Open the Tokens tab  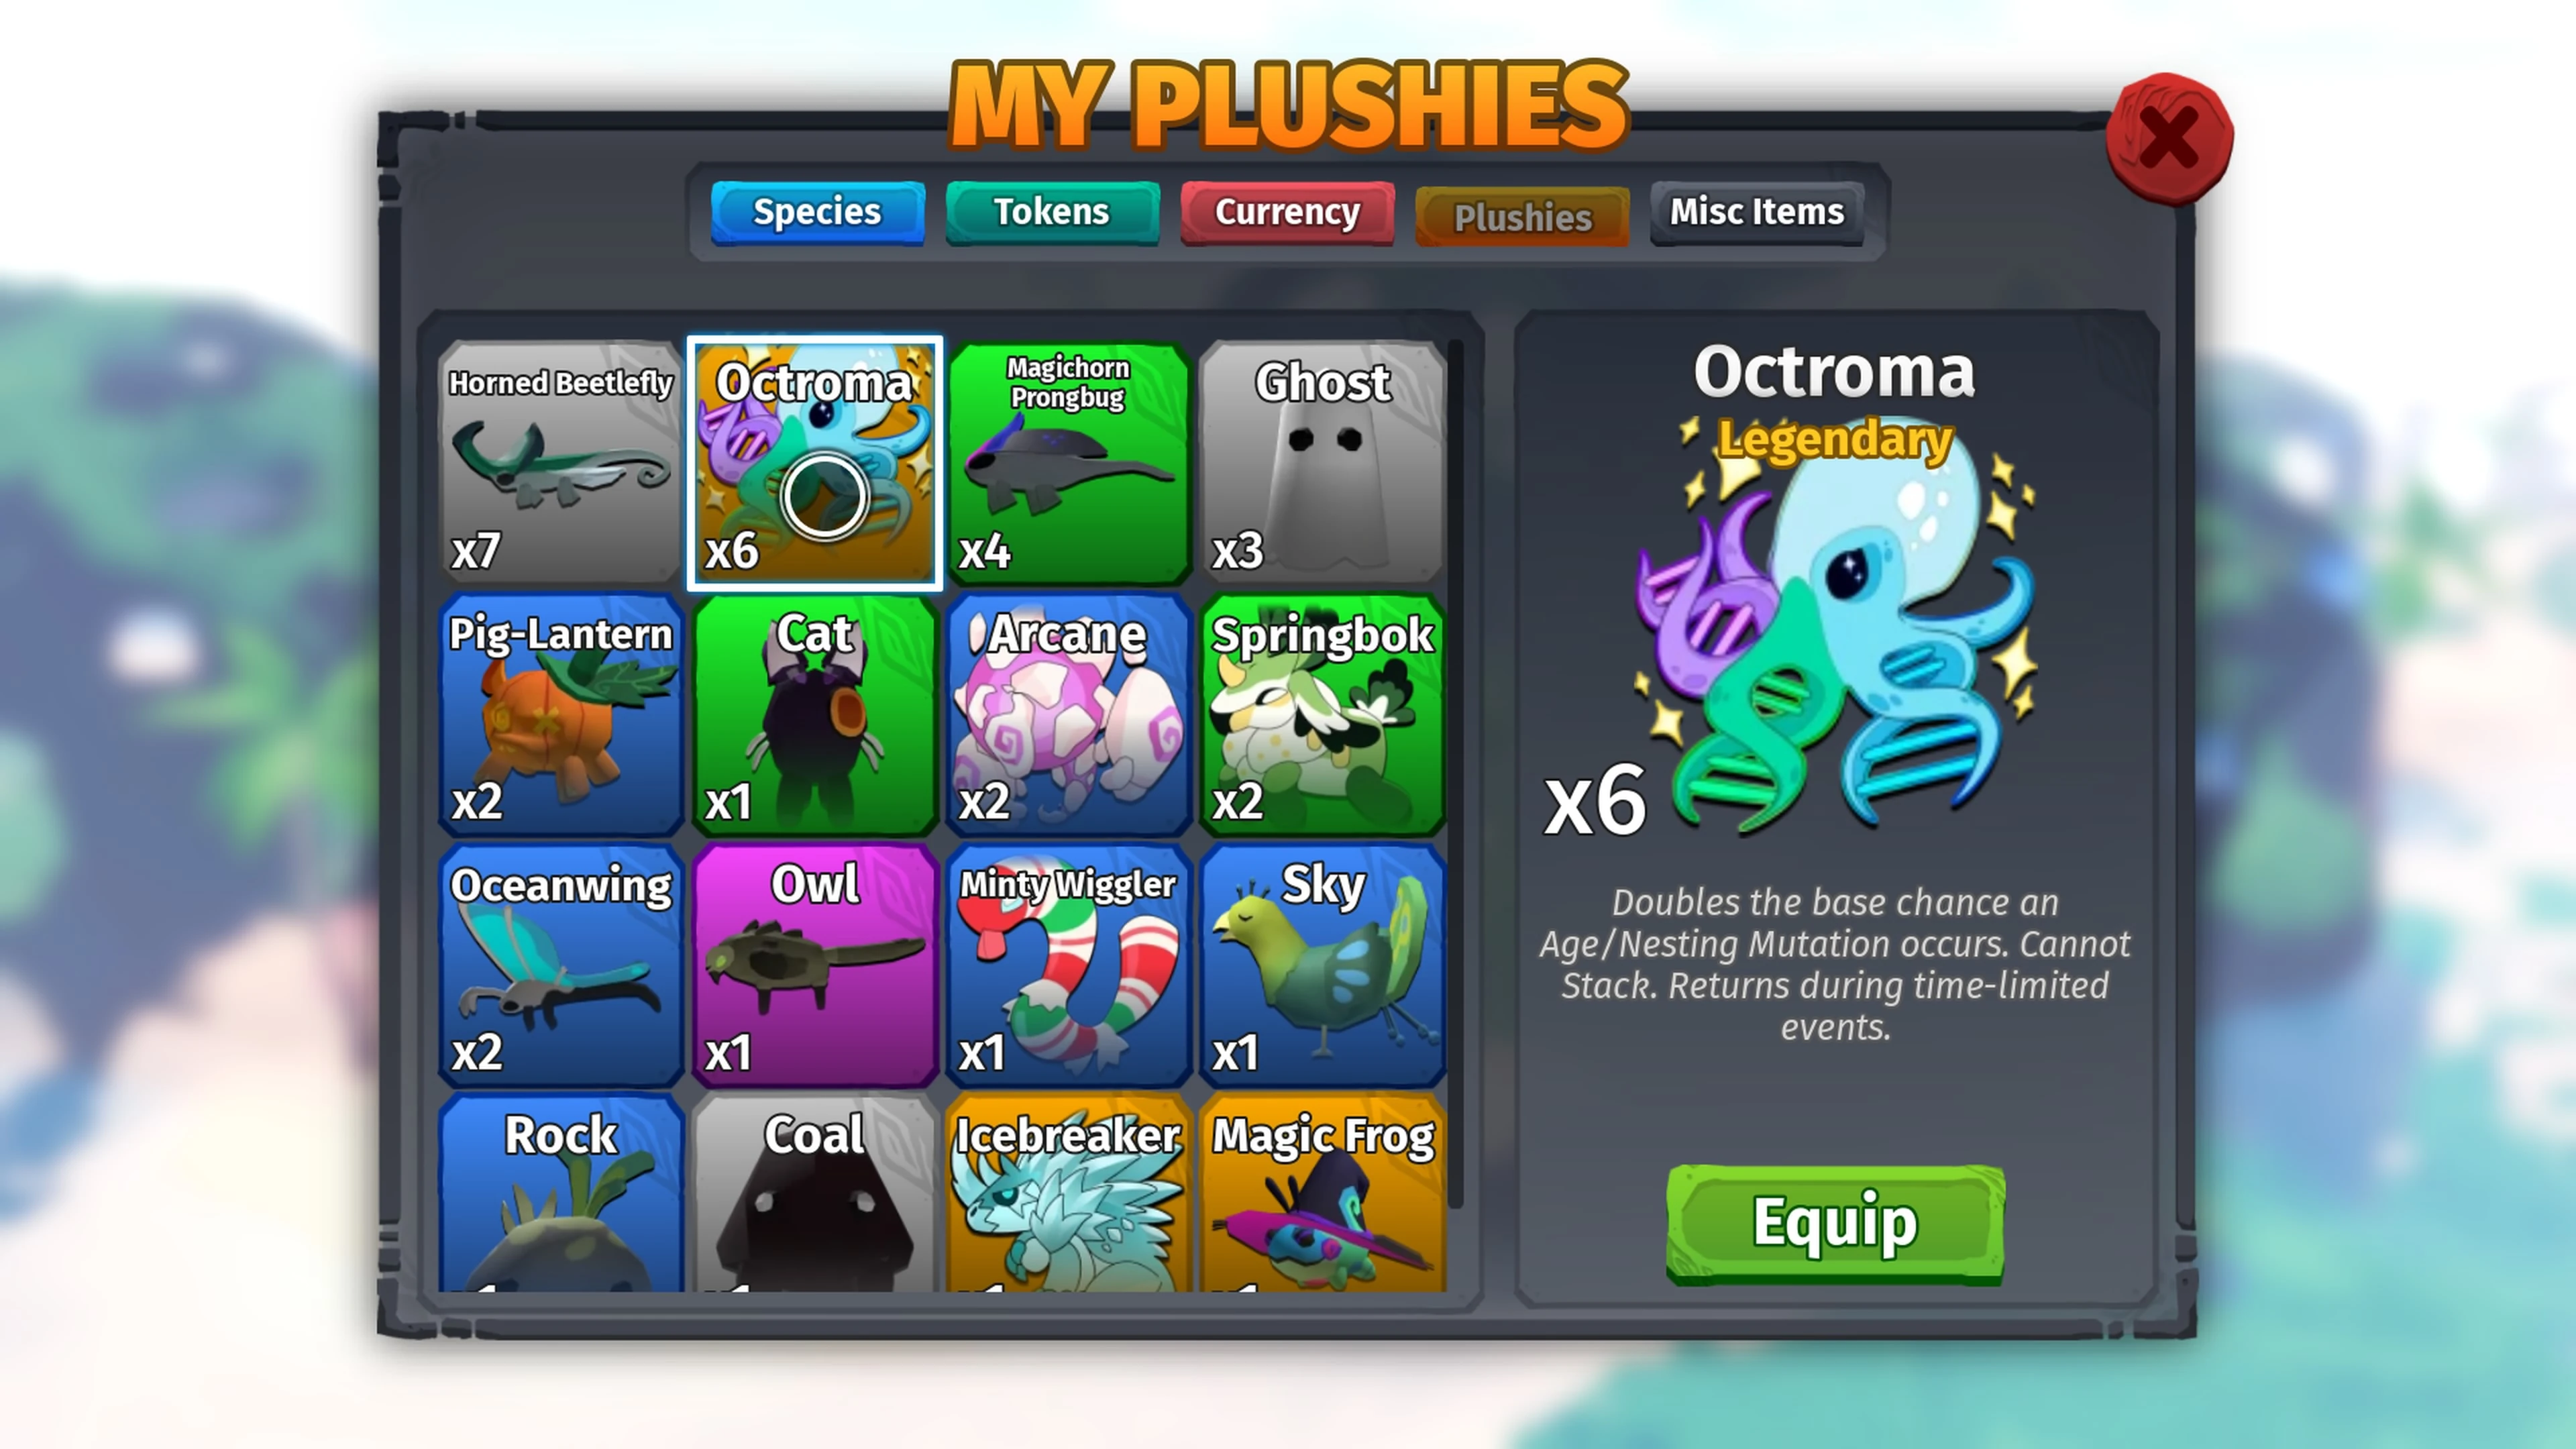click(x=1052, y=213)
